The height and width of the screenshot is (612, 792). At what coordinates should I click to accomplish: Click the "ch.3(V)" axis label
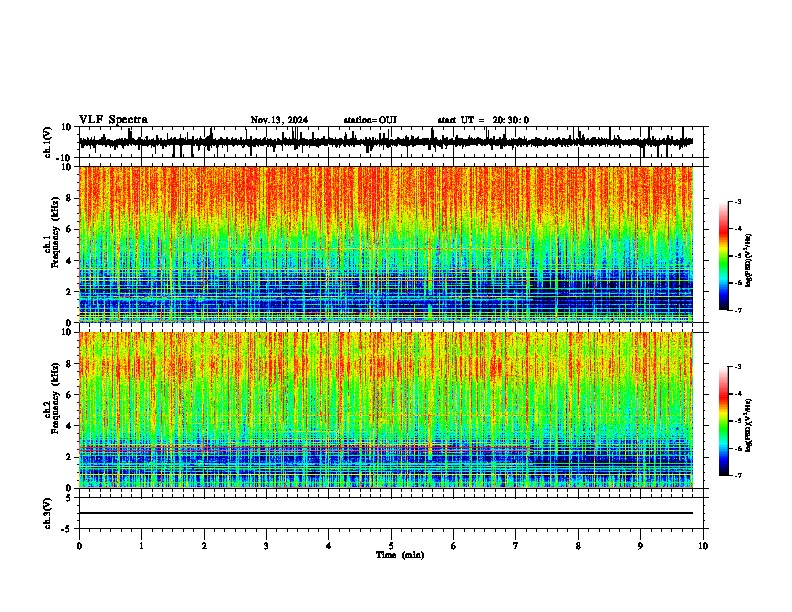tap(48, 514)
